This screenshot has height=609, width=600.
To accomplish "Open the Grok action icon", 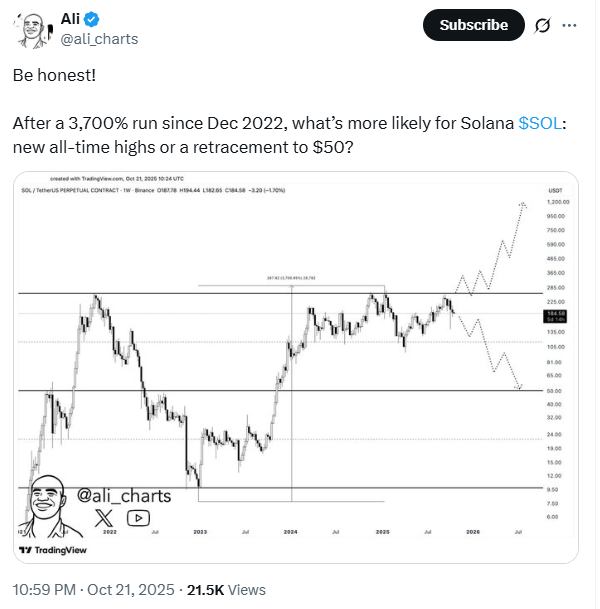I will coord(544,25).
